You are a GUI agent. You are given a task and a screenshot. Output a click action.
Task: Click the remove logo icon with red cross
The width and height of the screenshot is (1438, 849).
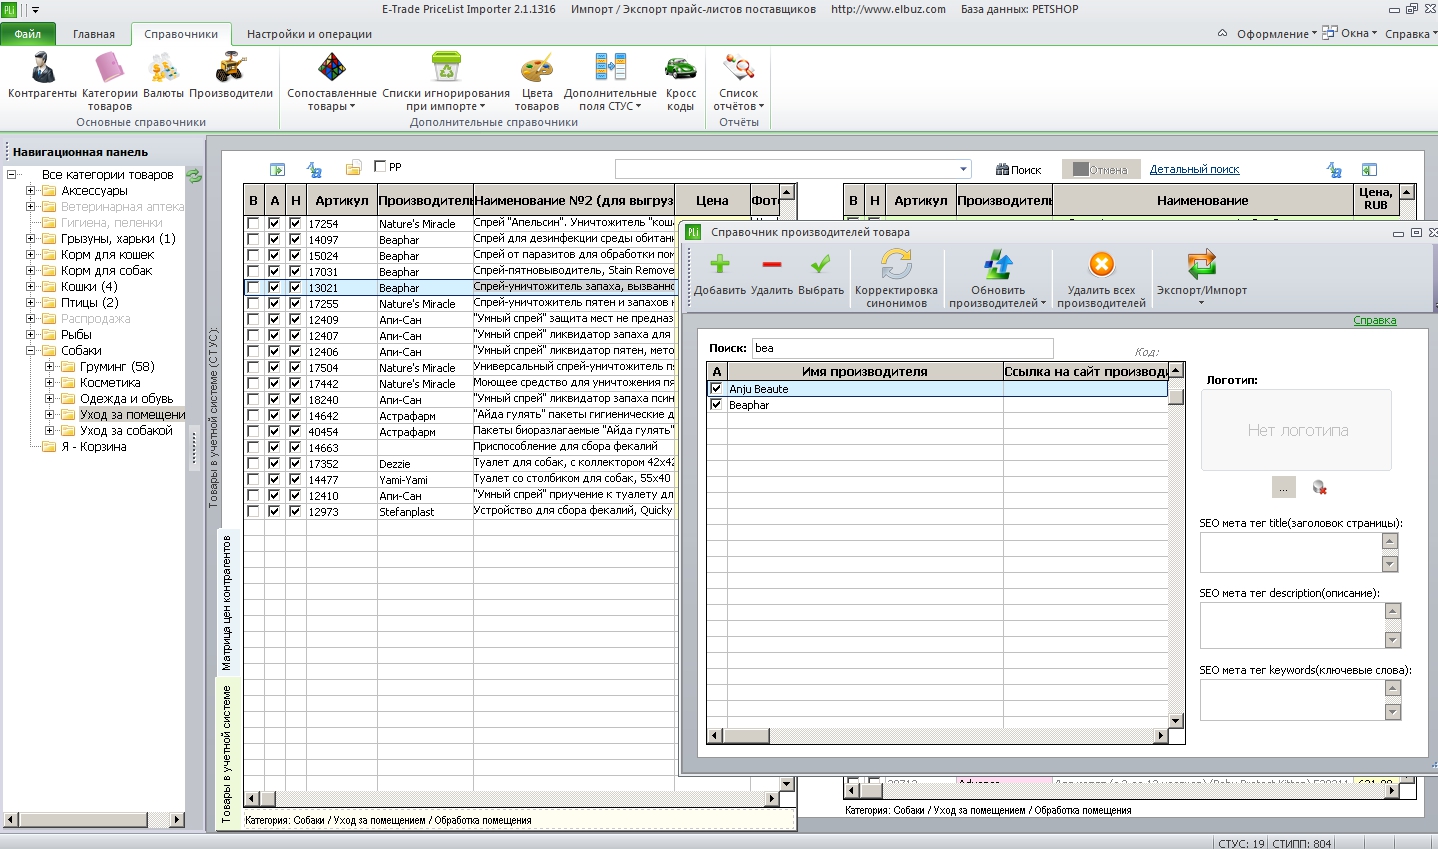[x=1319, y=487]
